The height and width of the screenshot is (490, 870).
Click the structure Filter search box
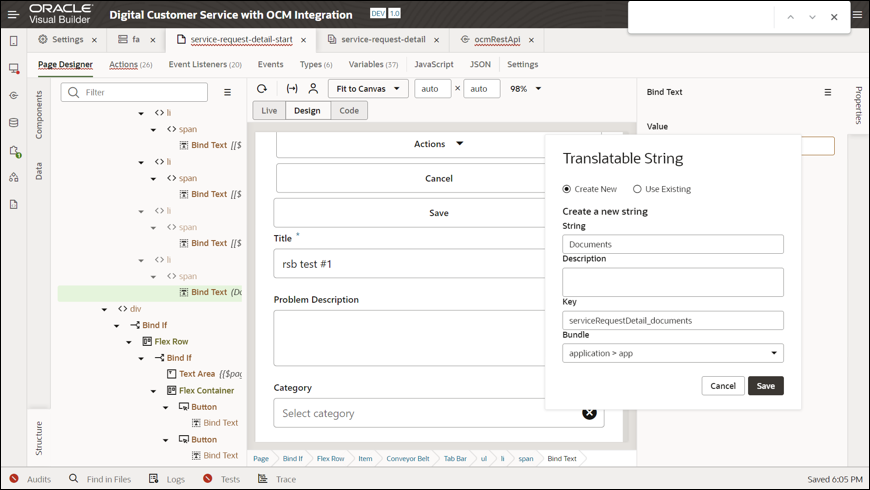tap(134, 92)
